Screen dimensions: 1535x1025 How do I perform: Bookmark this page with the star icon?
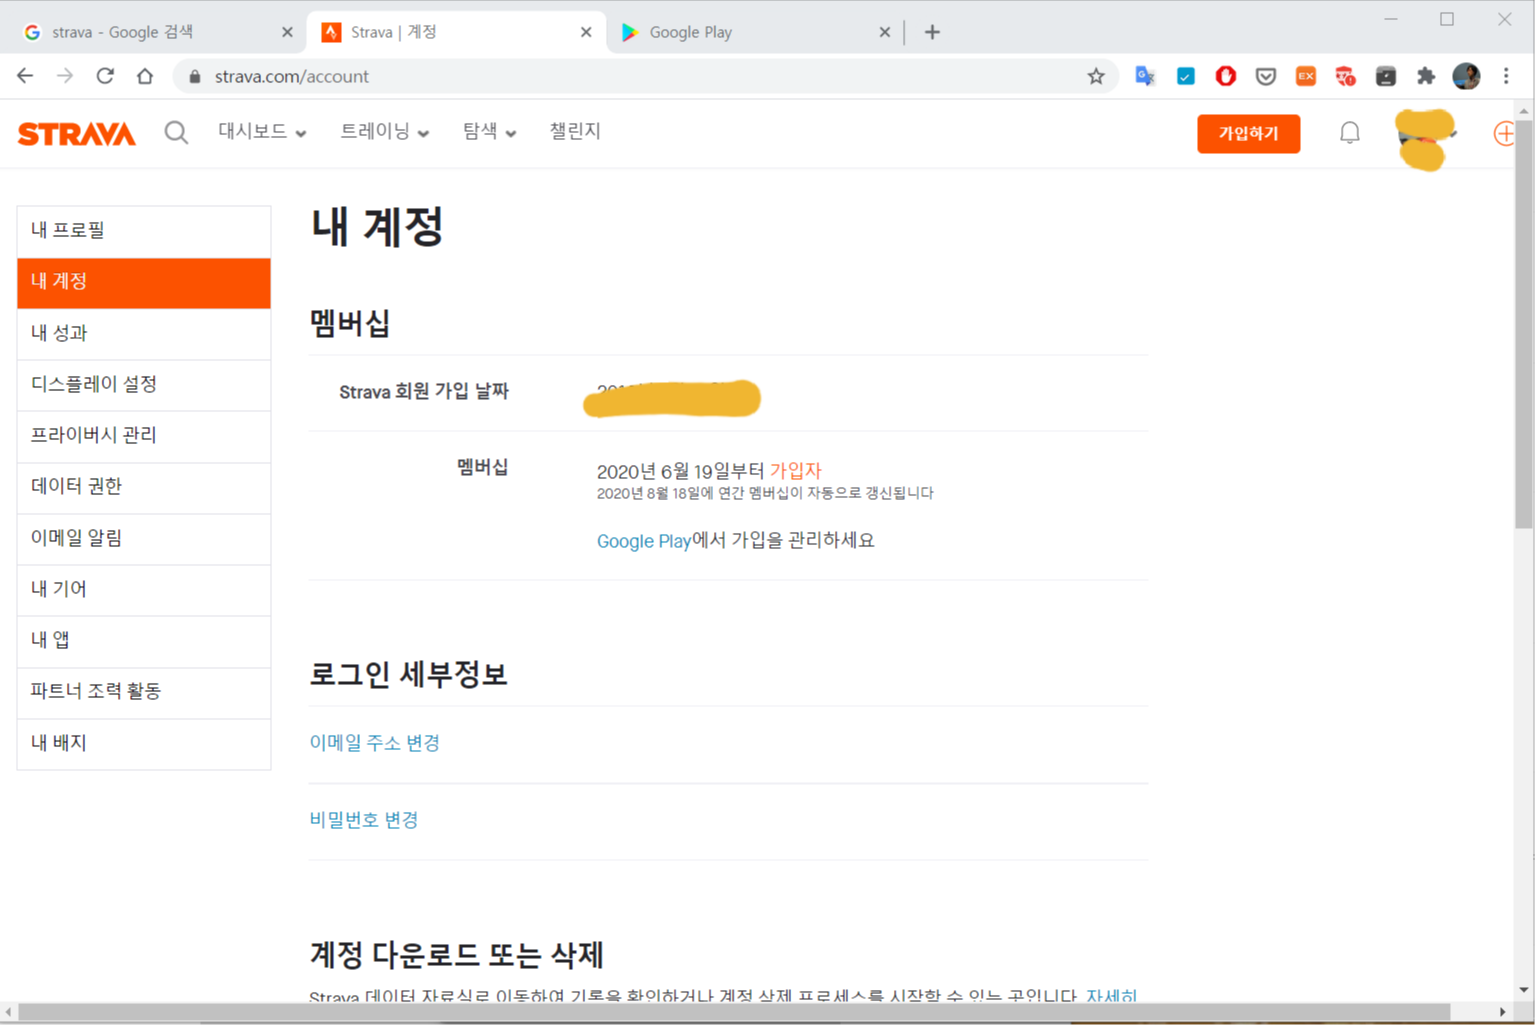[x=1096, y=76]
